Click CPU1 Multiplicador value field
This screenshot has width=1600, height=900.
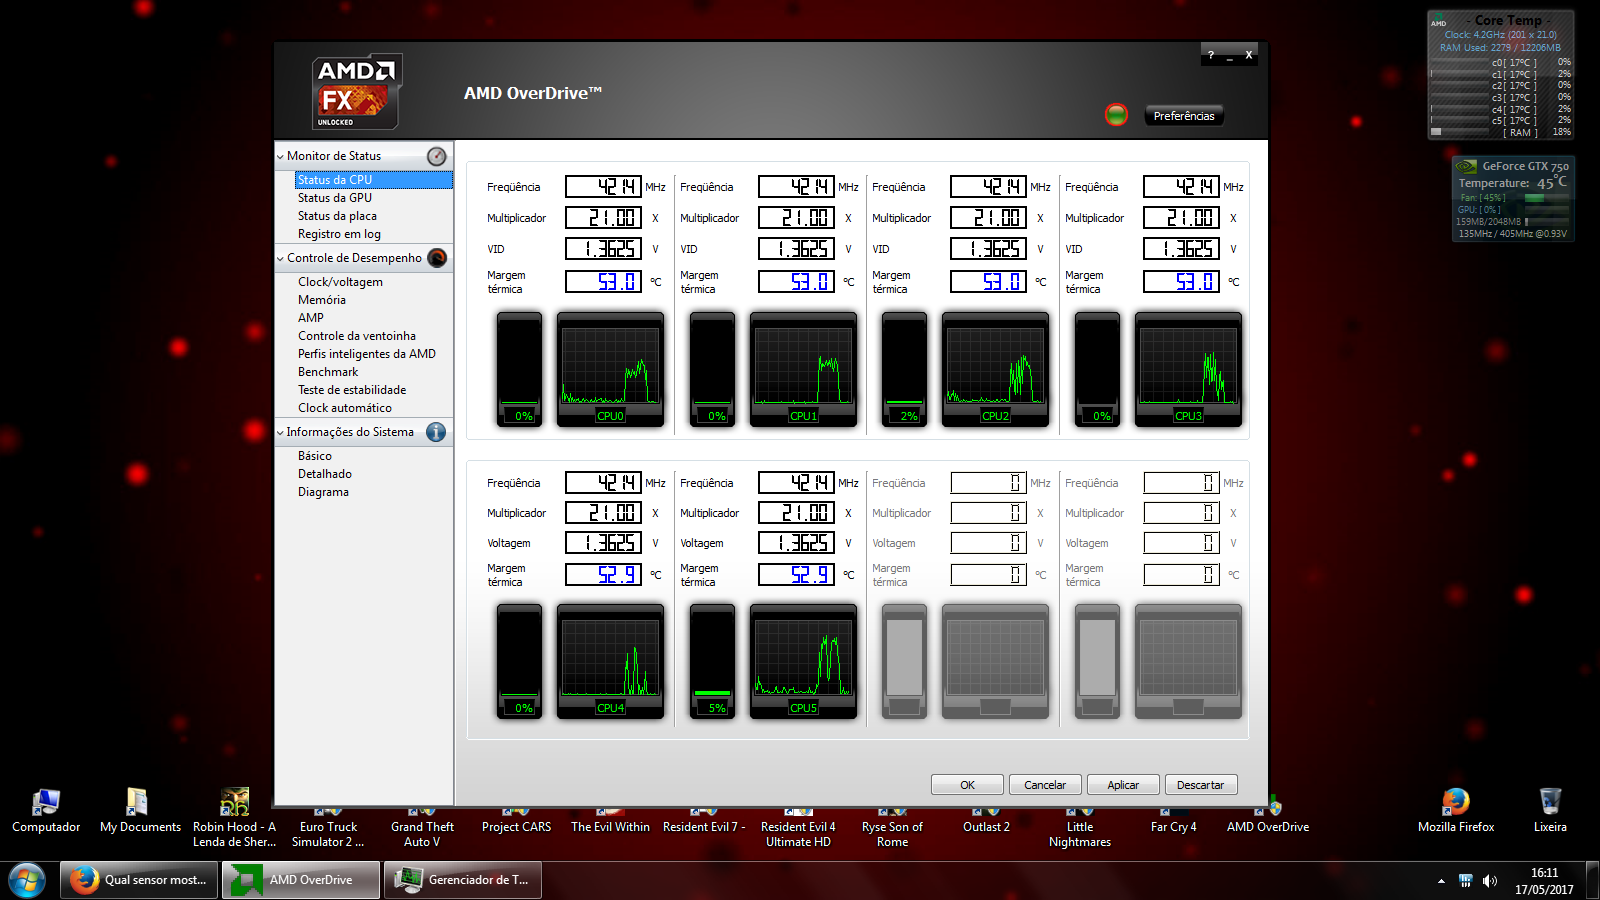point(796,218)
